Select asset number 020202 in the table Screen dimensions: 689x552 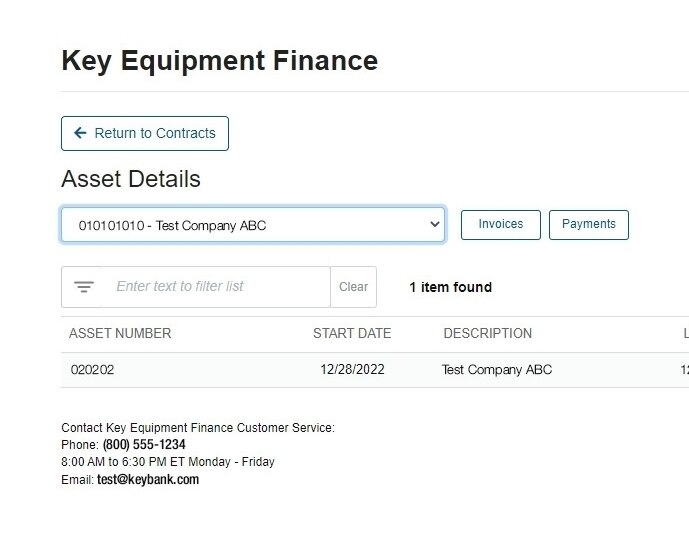tap(92, 370)
